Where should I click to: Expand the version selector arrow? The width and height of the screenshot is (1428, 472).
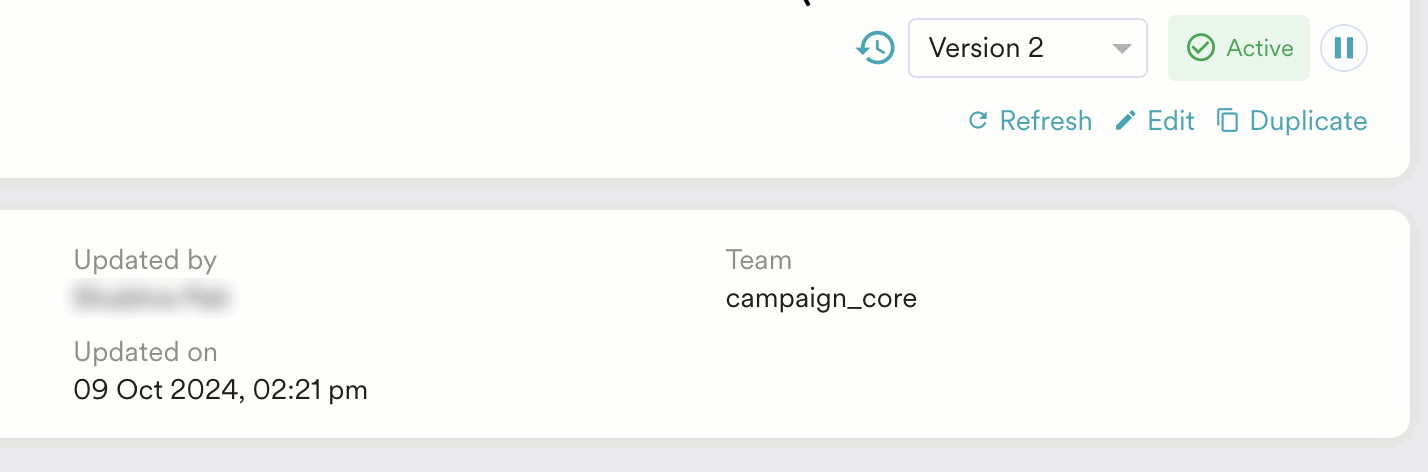click(1122, 48)
